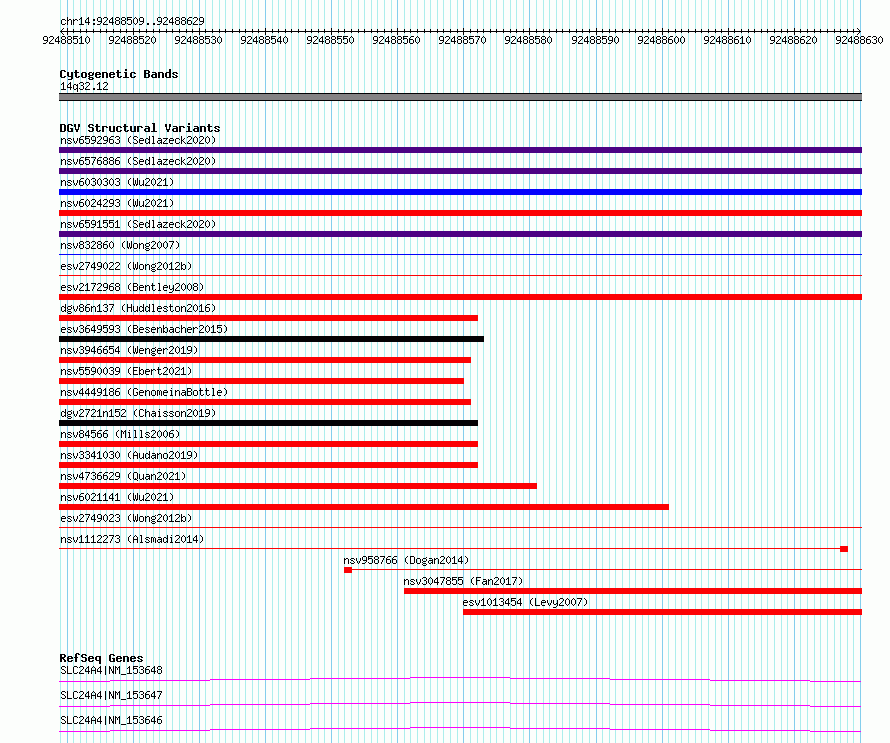Click ruler coordinate 92488530
Screen dimensions: 890x743
[x=199, y=40]
